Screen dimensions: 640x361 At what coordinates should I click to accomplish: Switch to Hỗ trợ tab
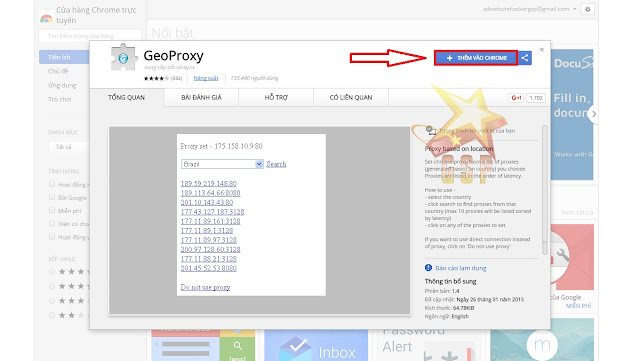point(276,97)
